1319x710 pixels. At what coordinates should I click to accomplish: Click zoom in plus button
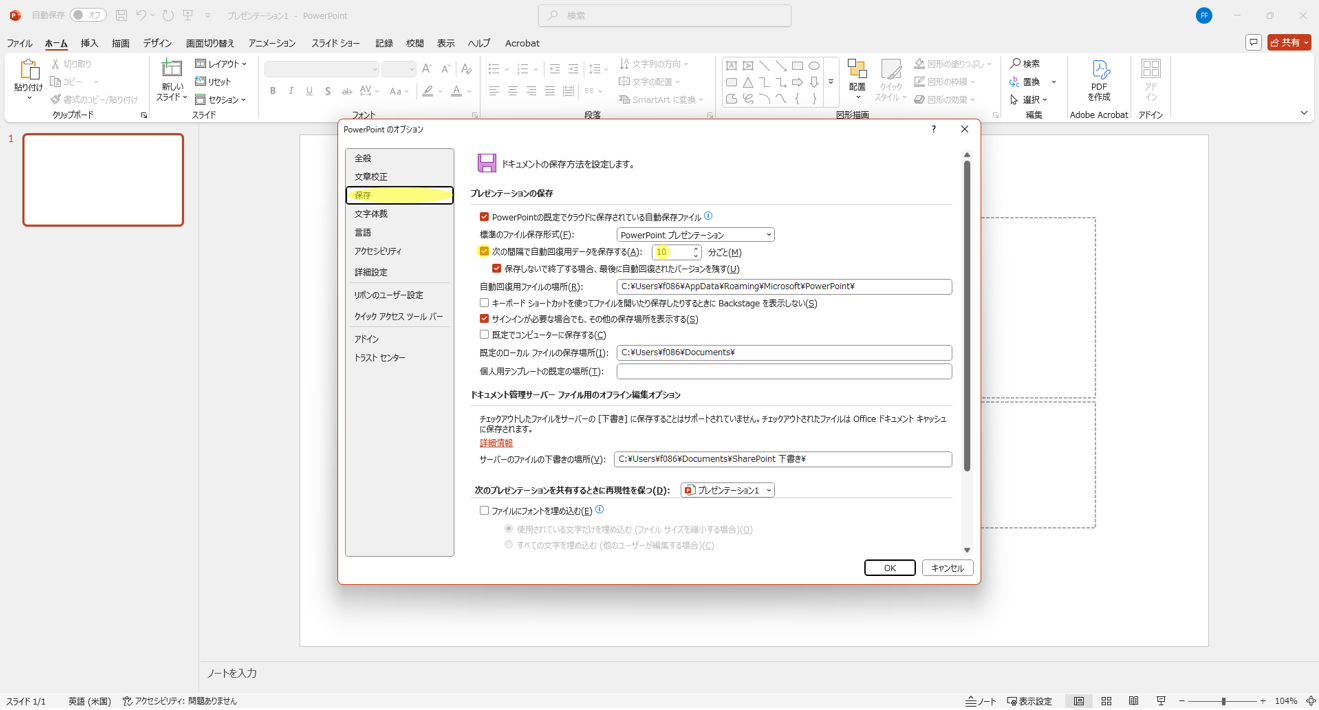tap(1263, 701)
